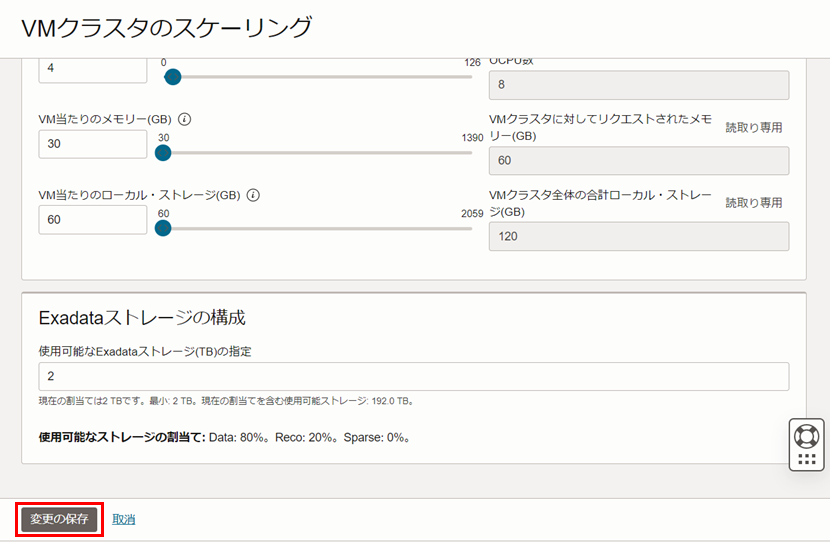
Task: Click the 使用可能なExadataストレージ(TB) input field
Action: [x=413, y=376]
